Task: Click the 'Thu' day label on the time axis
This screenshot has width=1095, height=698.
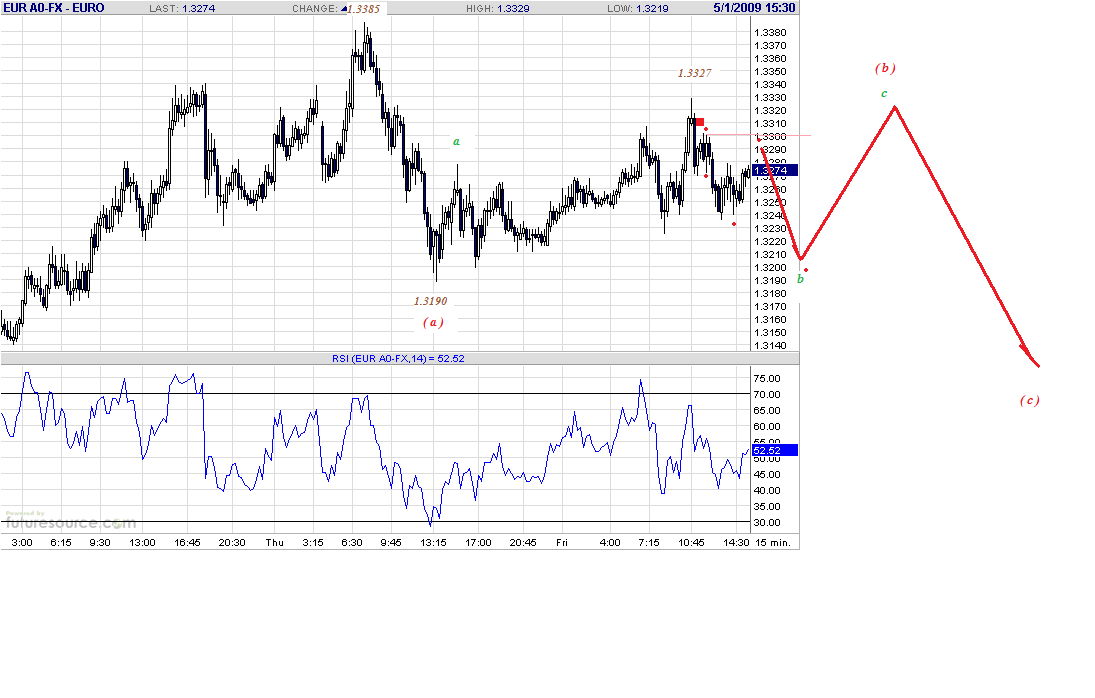Action: (x=274, y=542)
